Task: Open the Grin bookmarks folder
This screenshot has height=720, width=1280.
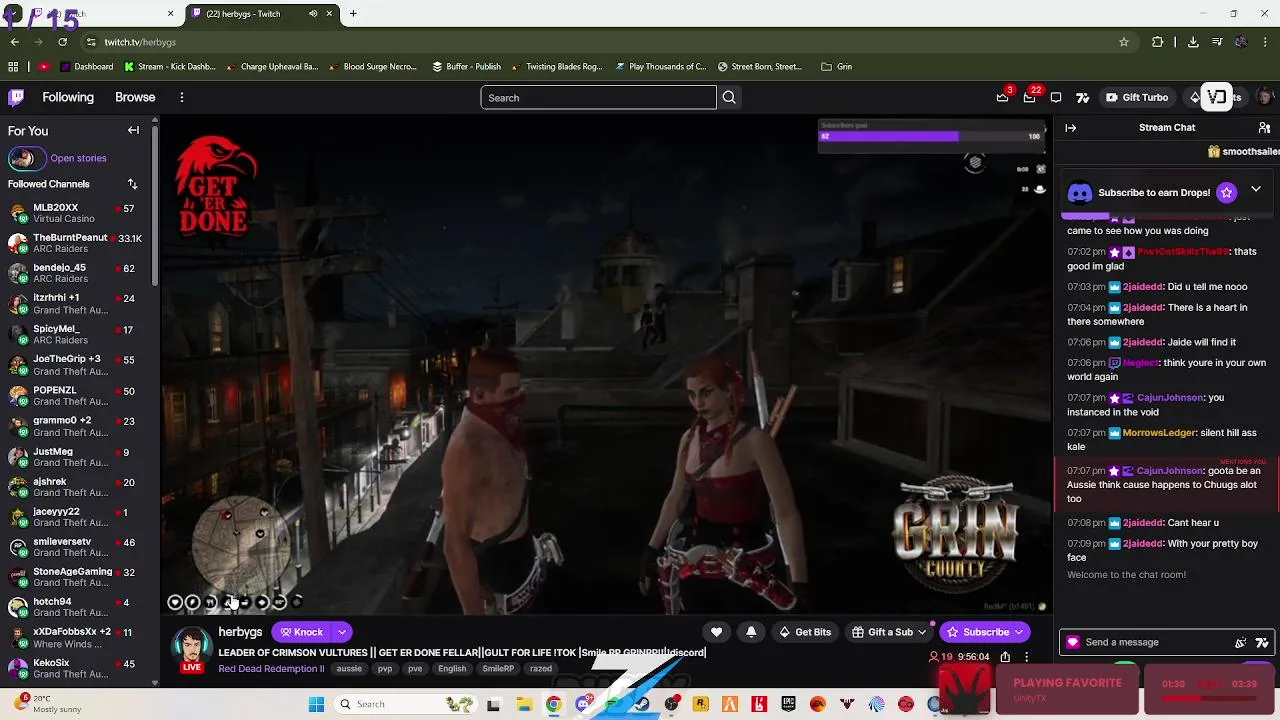Action: click(x=836, y=67)
